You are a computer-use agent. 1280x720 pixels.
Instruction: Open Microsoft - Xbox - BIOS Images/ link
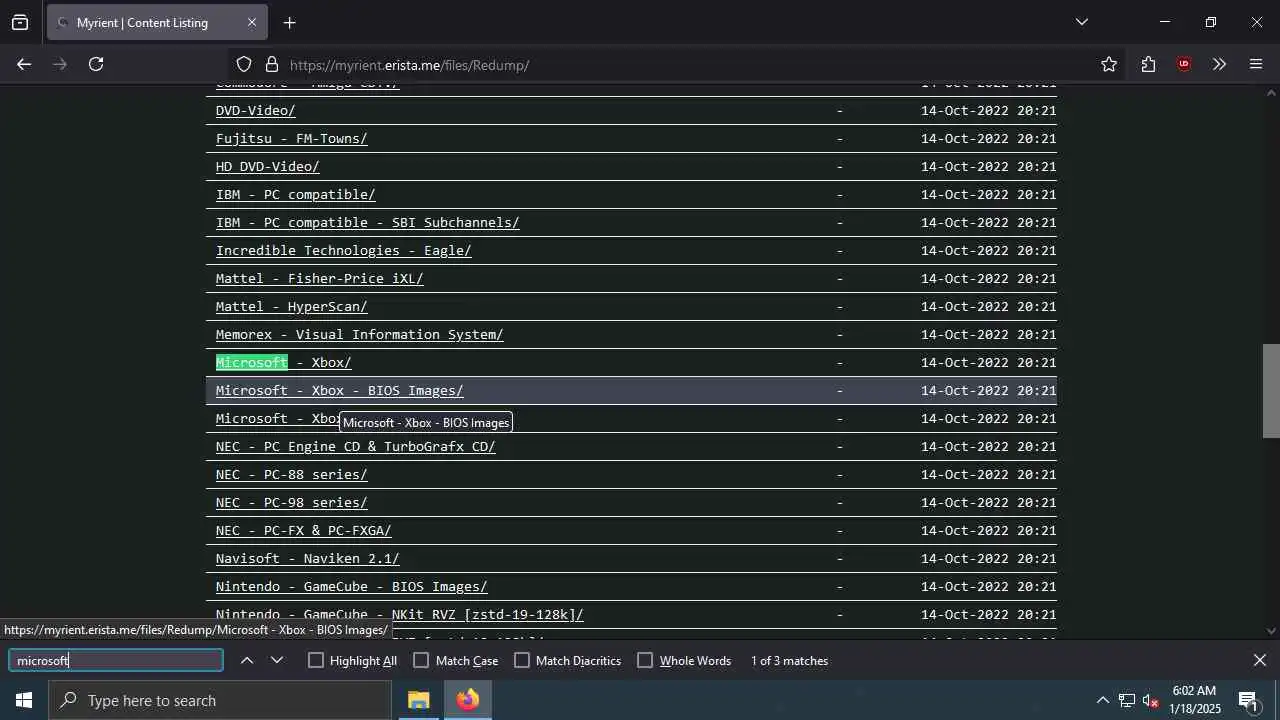339,390
